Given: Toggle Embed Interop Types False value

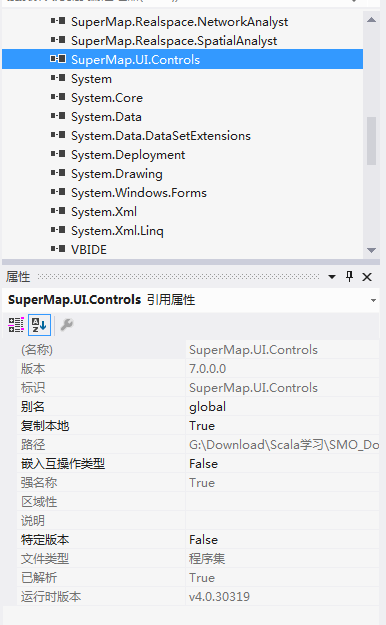Looking at the screenshot, I should (x=282, y=464).
